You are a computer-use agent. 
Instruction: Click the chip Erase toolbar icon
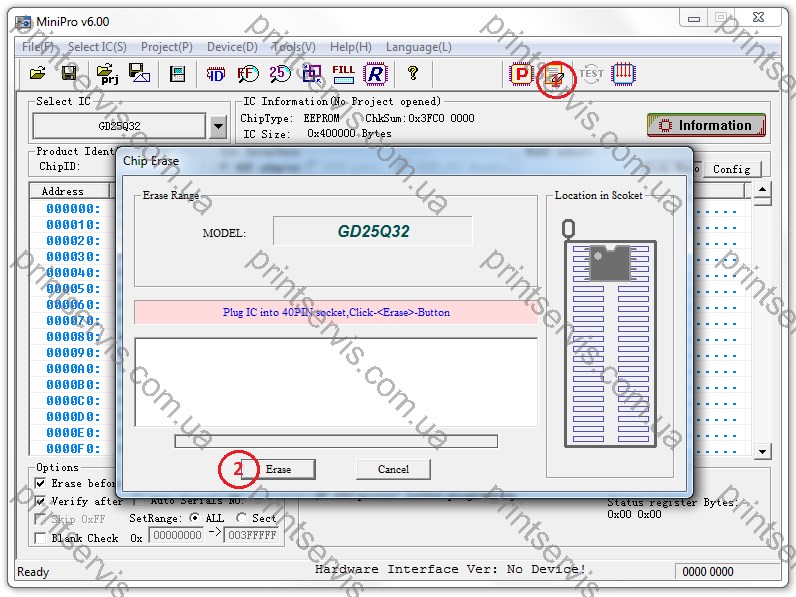[x=554, y=75]
